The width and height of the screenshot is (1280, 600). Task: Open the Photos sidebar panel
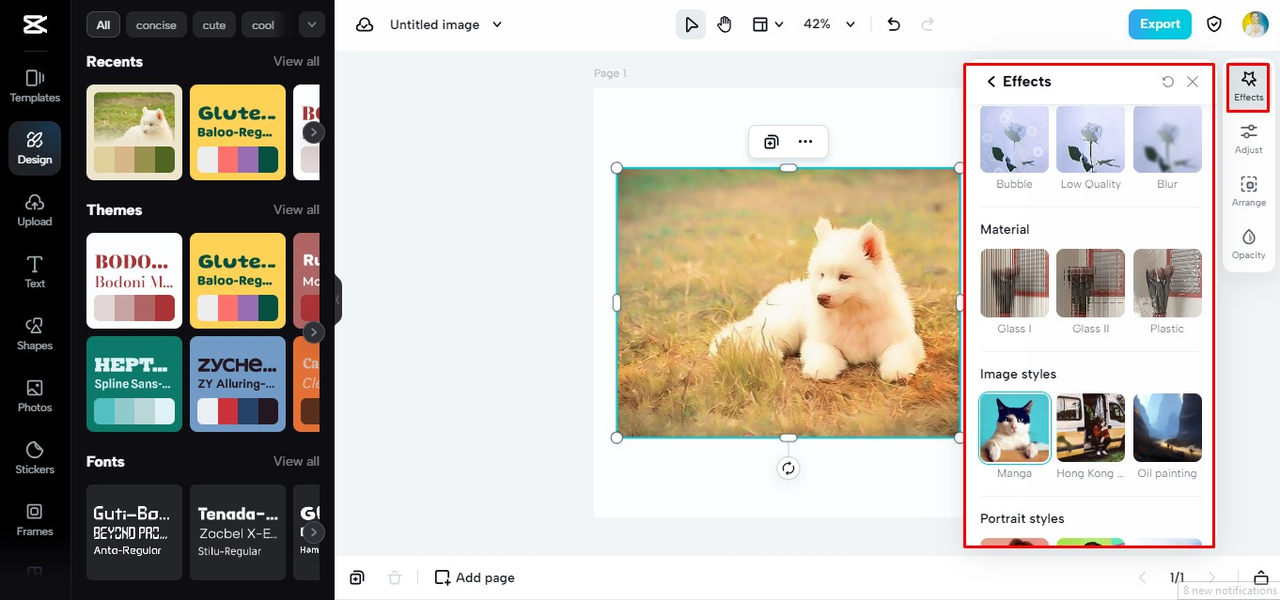(x=35, y=396)
